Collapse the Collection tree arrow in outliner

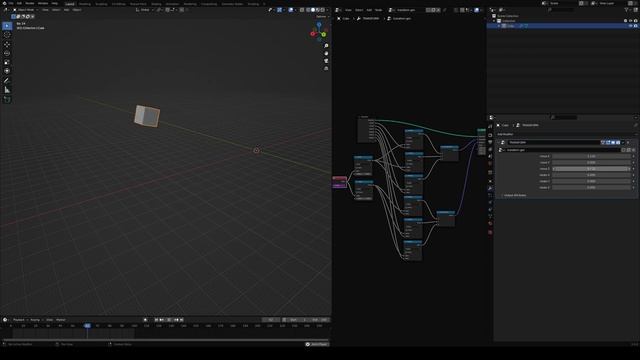point(494,21)
